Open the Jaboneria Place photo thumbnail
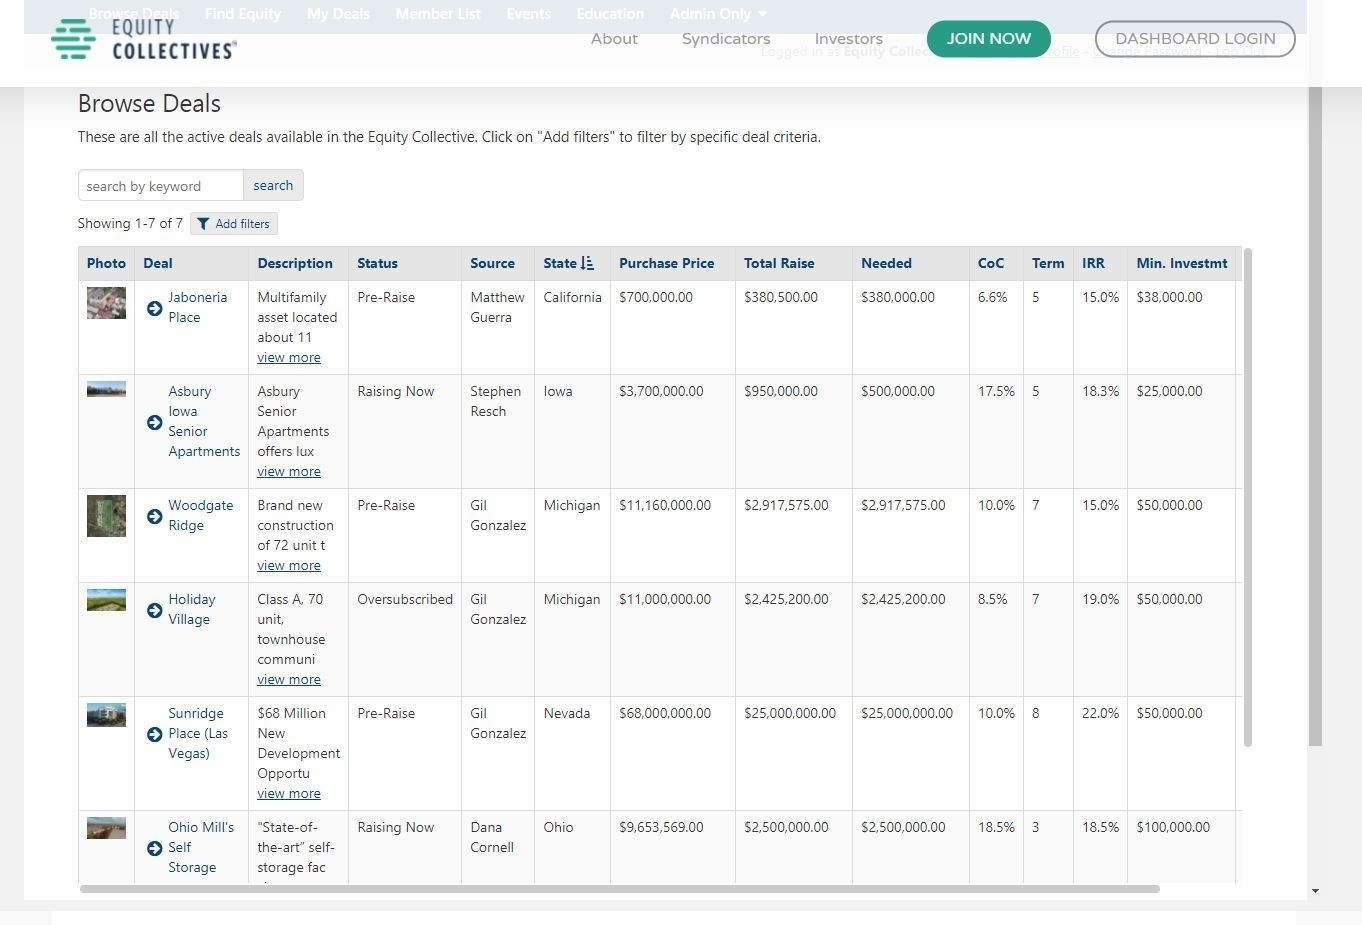The width and height of the screenshot is (1362, 925). (106, 303)
